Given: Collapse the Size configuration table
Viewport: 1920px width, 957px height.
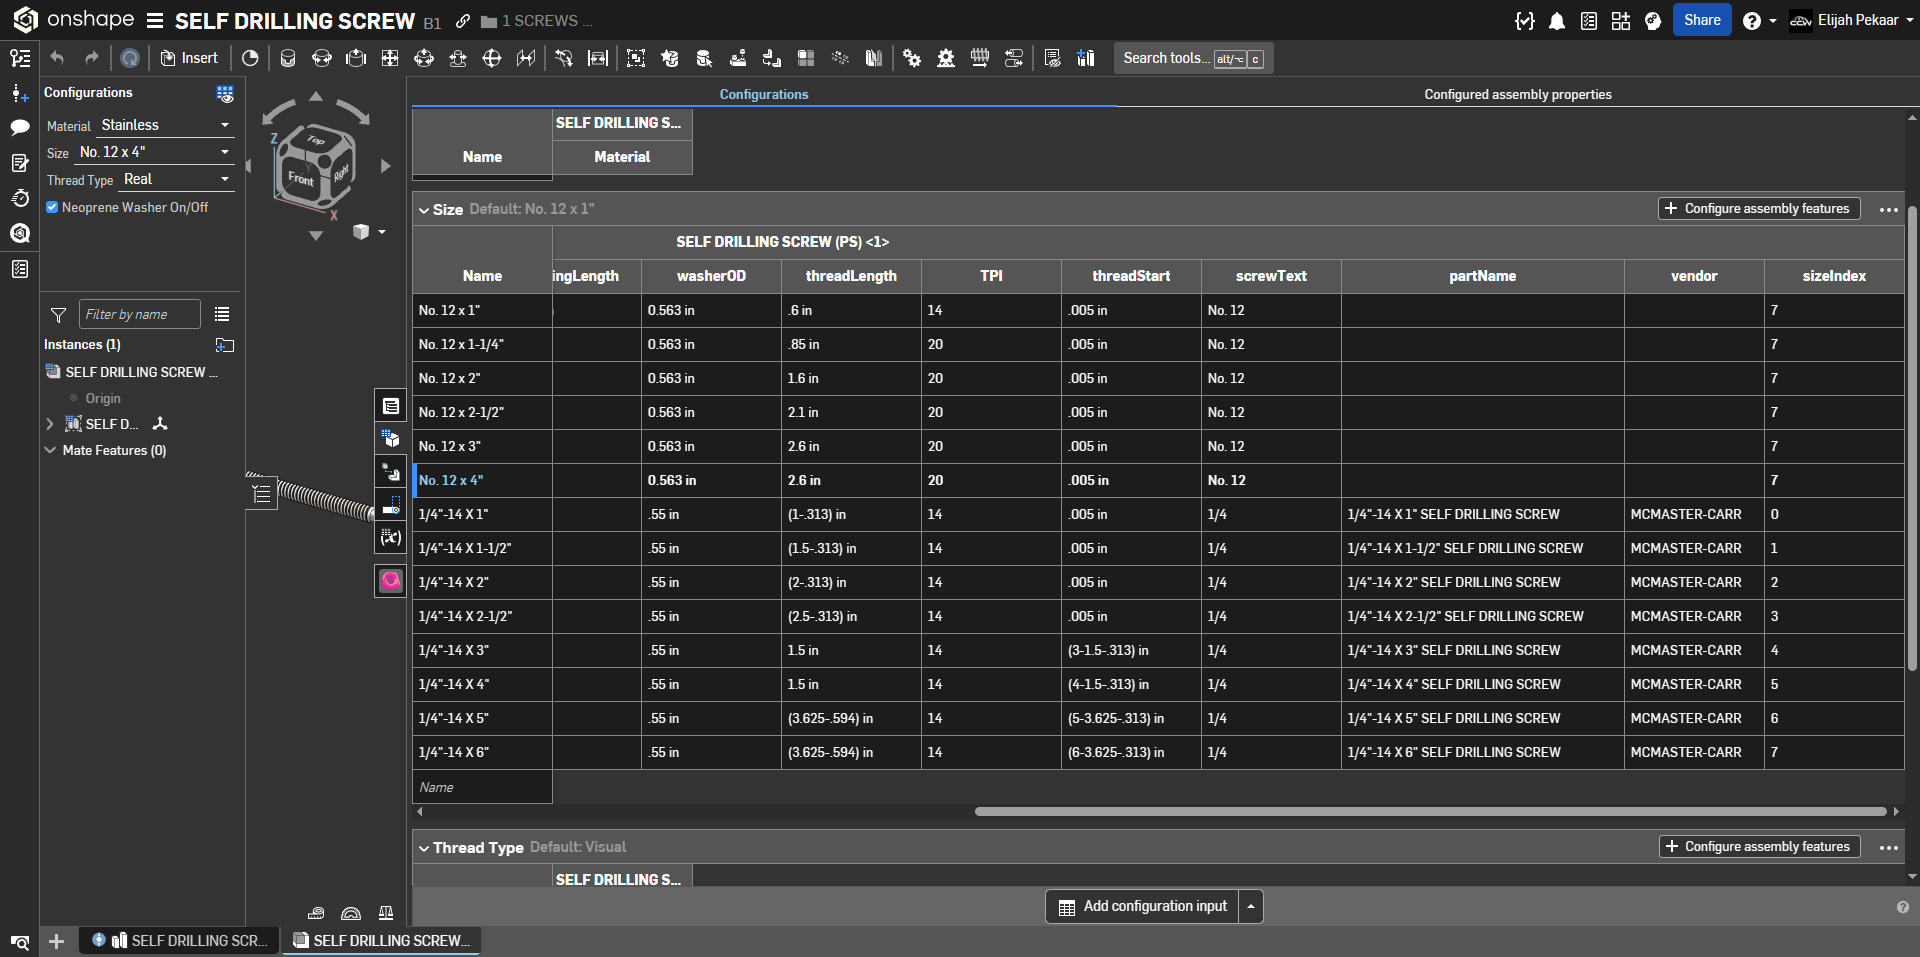Looking at the screenshot, I should coord(424,210).
